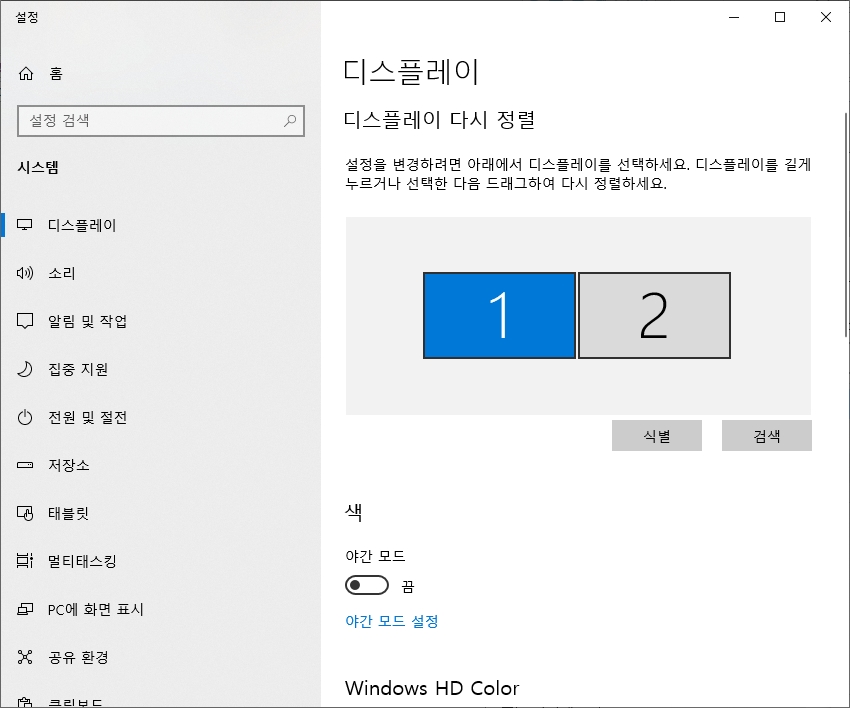Open PC에 화면 표시 settings
The width and height of the screenshot is (850, 708).
tap(160, 609)
